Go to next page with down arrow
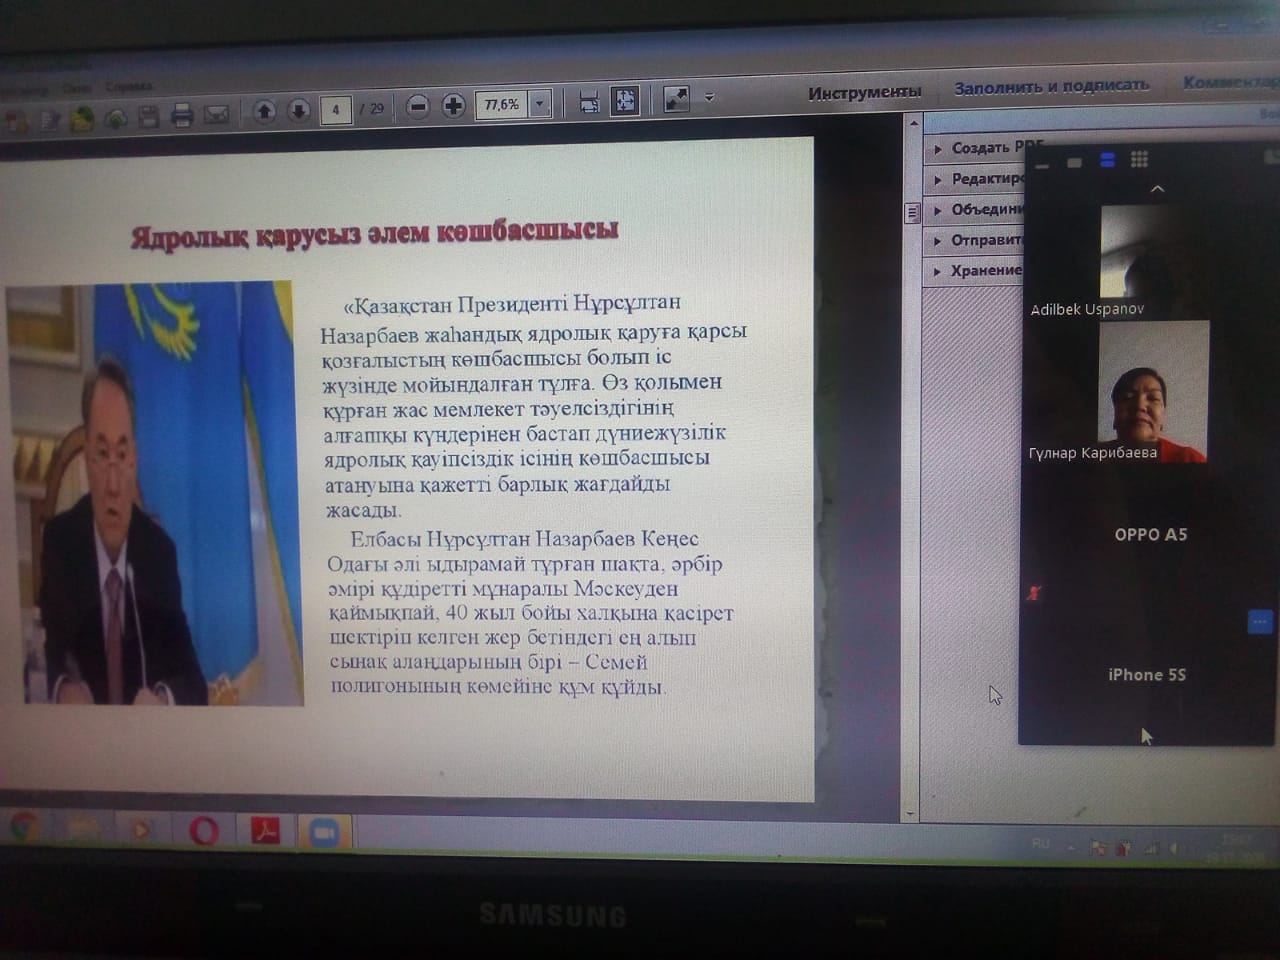 pyautogui.click(x=298, y=110)
